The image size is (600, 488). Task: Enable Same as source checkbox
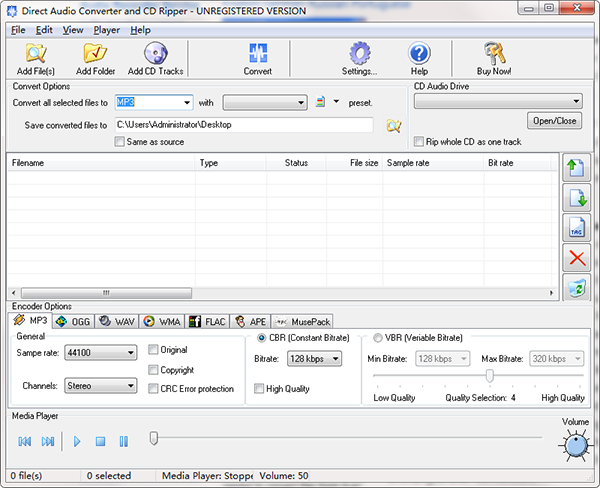coord(119,142)
